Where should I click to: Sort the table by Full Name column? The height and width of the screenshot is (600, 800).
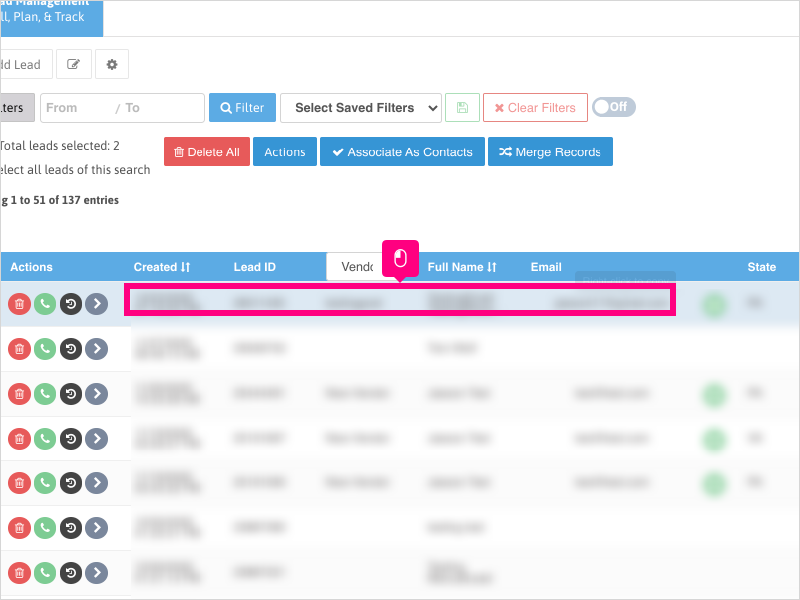tap(462, 267)
